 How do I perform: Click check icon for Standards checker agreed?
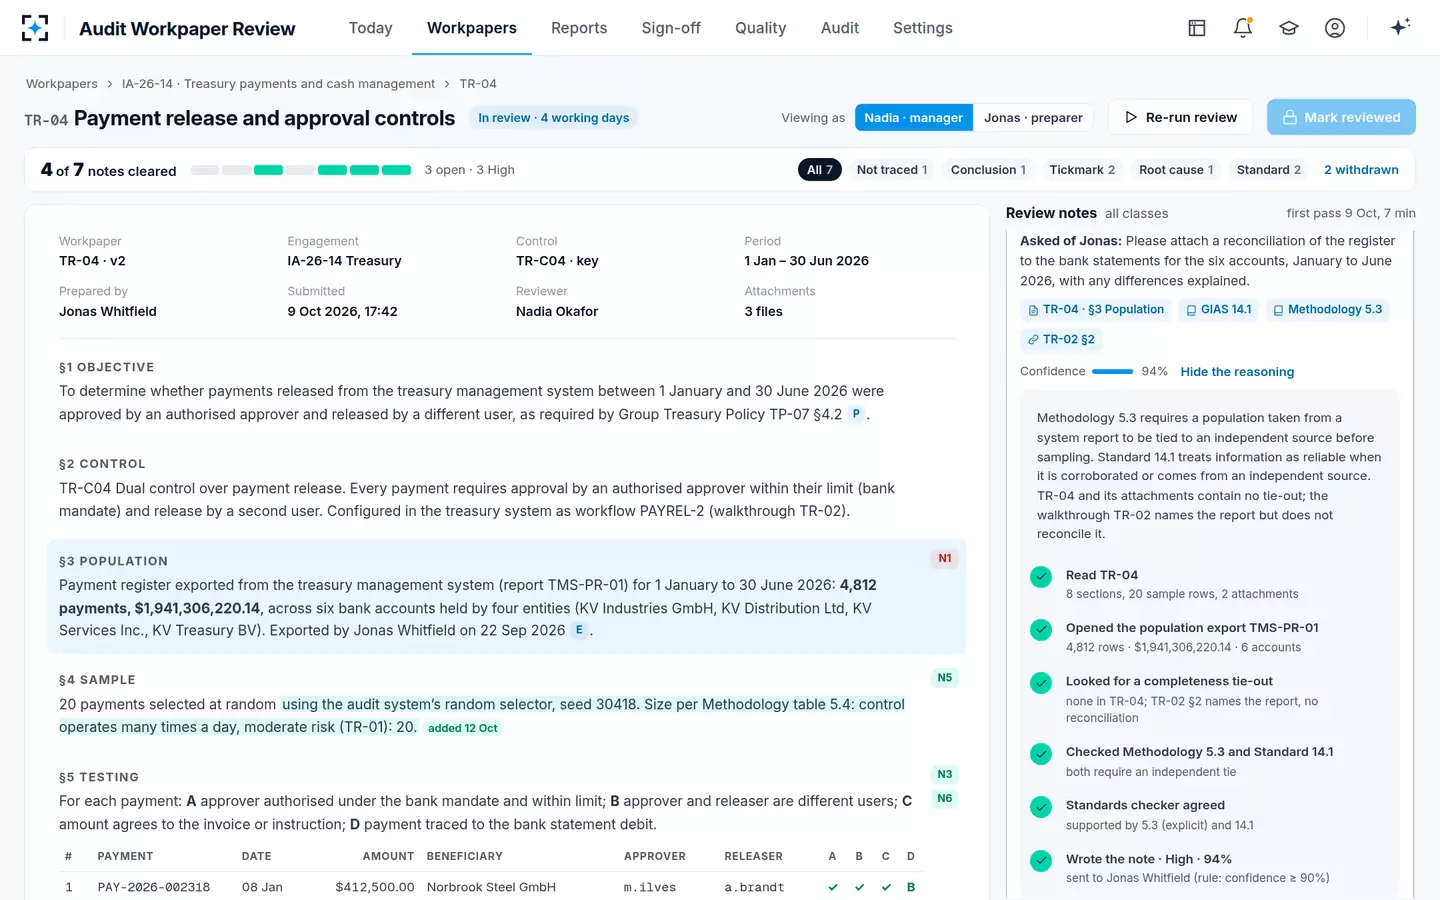coord(1041,807)
